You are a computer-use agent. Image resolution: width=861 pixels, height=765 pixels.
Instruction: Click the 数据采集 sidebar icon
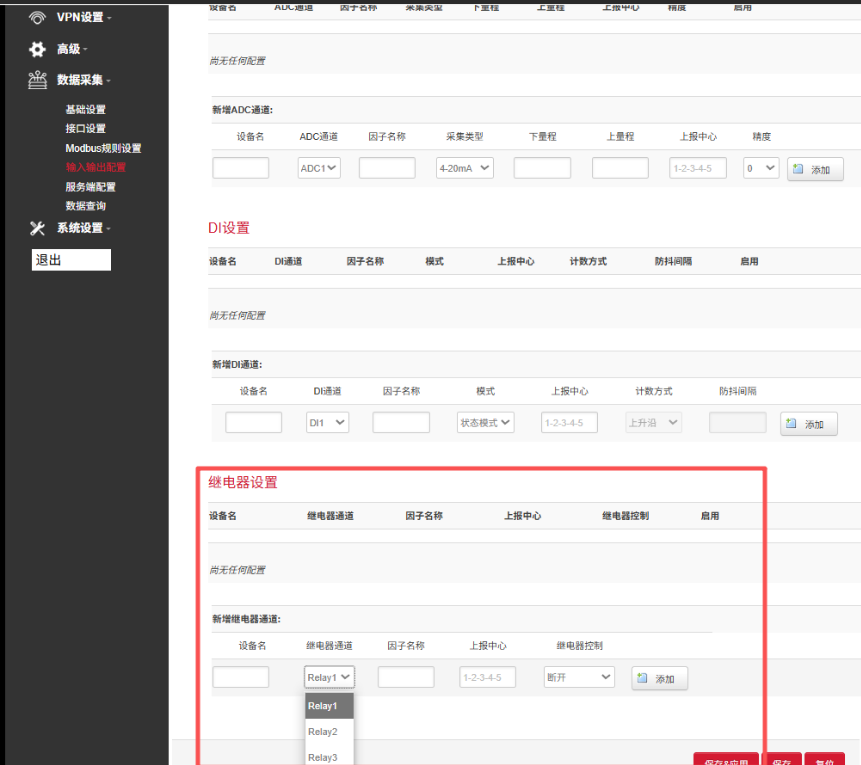click(x=37, y=80)
